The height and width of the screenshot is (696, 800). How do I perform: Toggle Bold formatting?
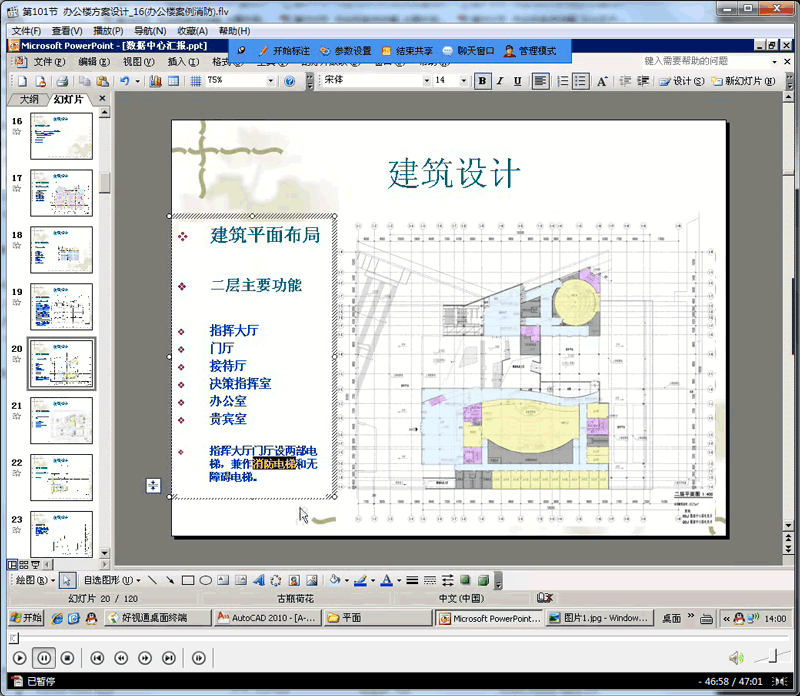[485, 80]
